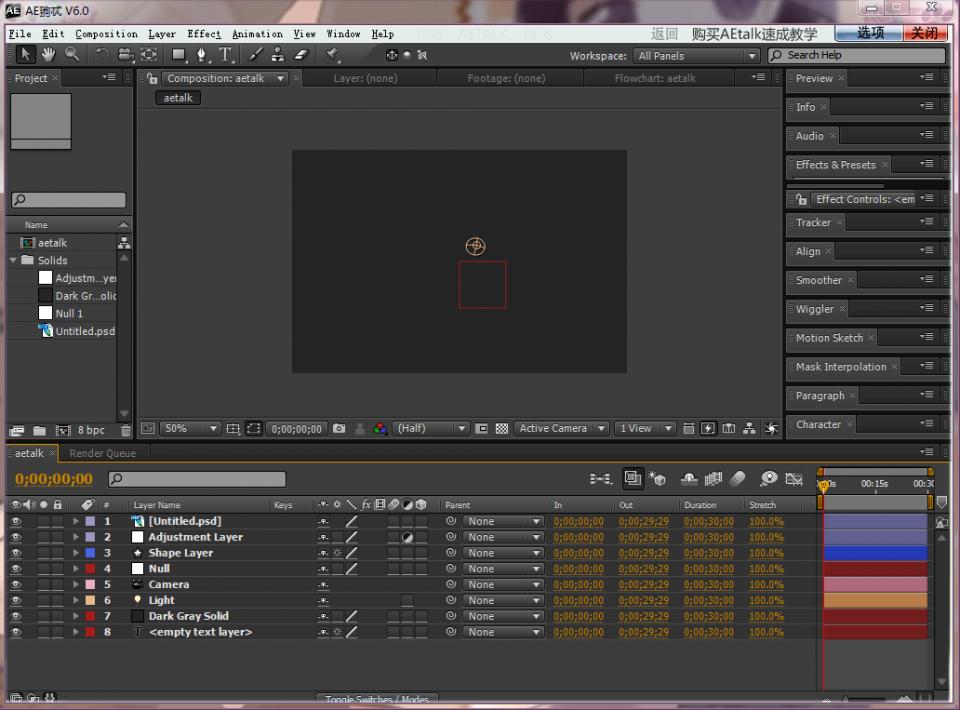The image size is (960, 710).
Task: Toggle the transparency grid button
Action: [502, 429]
